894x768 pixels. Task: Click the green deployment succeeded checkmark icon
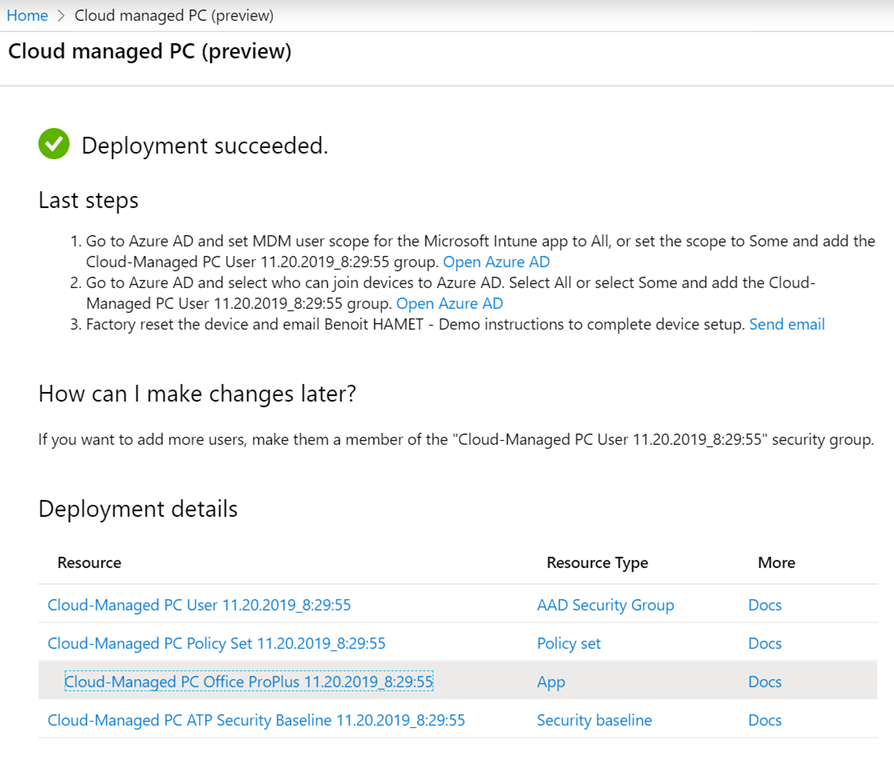(x=54, y=145)
